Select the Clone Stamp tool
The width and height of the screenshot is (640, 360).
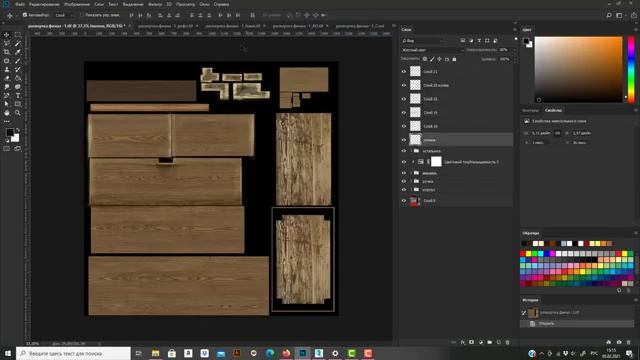click(7, 69)
